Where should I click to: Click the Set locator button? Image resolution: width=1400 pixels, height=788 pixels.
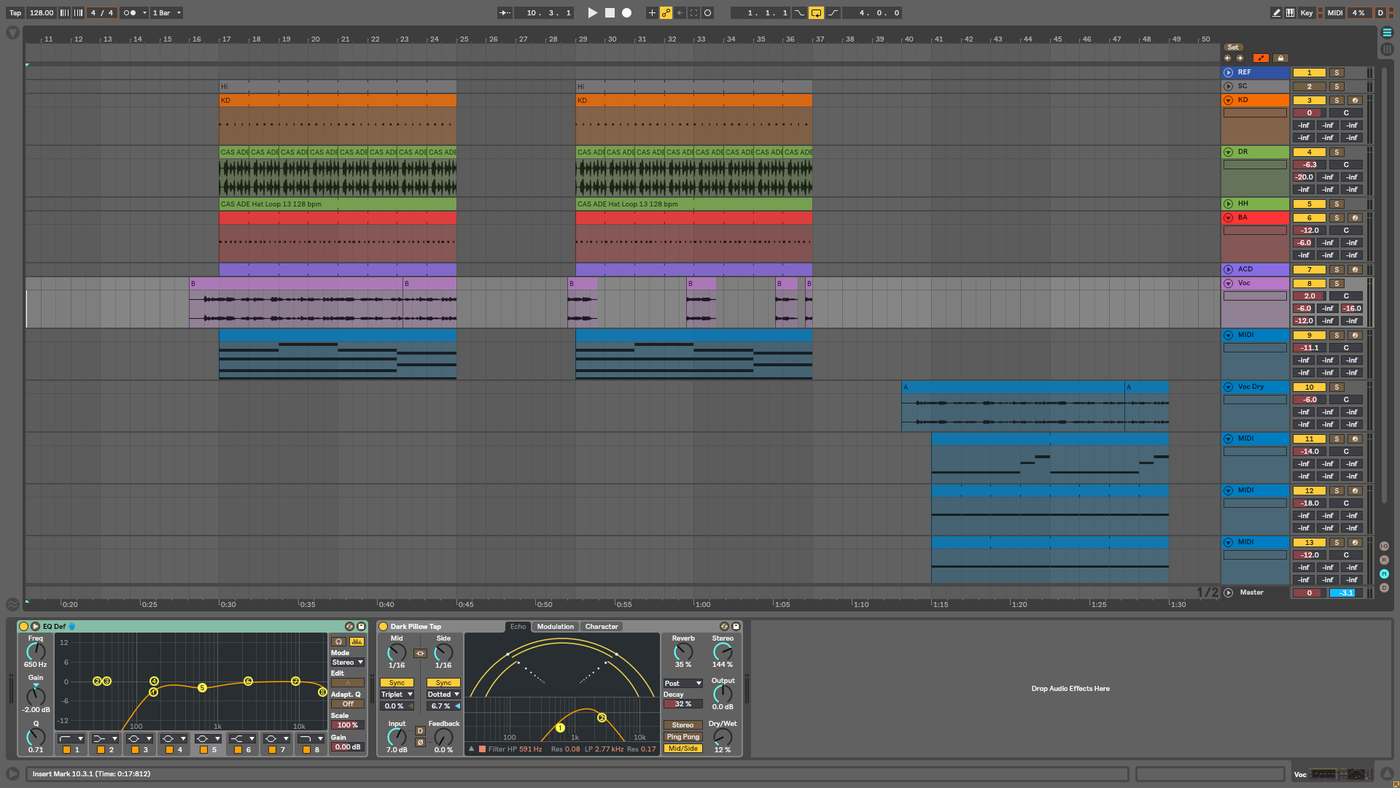point(1233,47)
